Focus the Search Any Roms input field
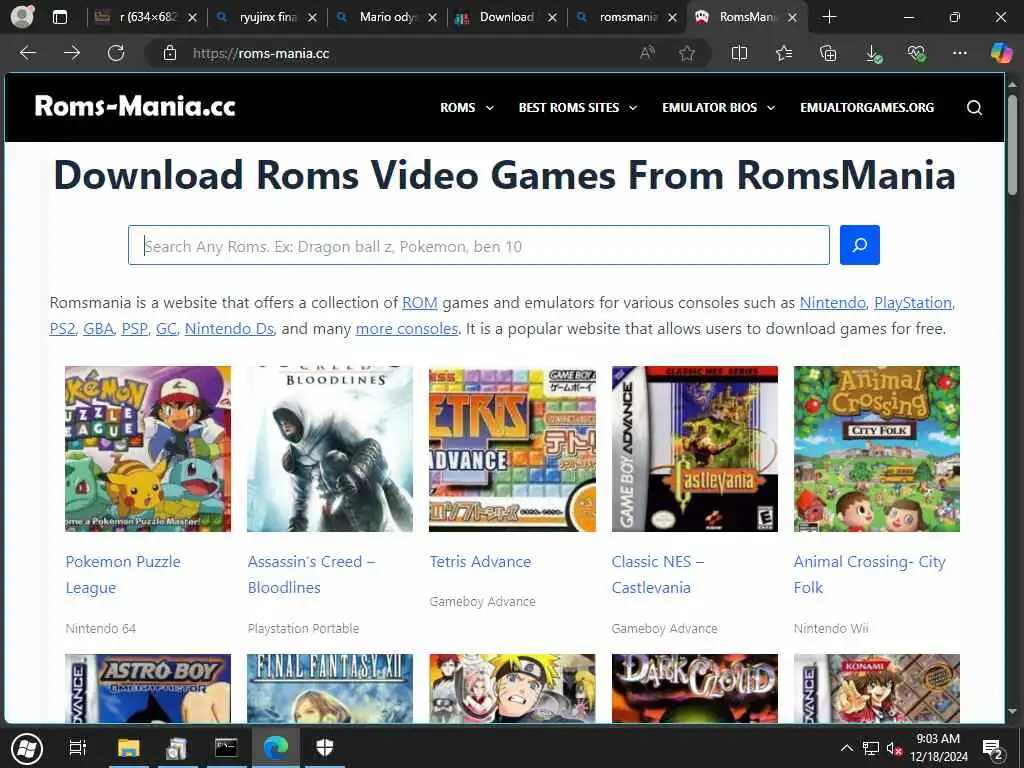Viewport: 1024px width, 768px height. [x=479, y=245]
